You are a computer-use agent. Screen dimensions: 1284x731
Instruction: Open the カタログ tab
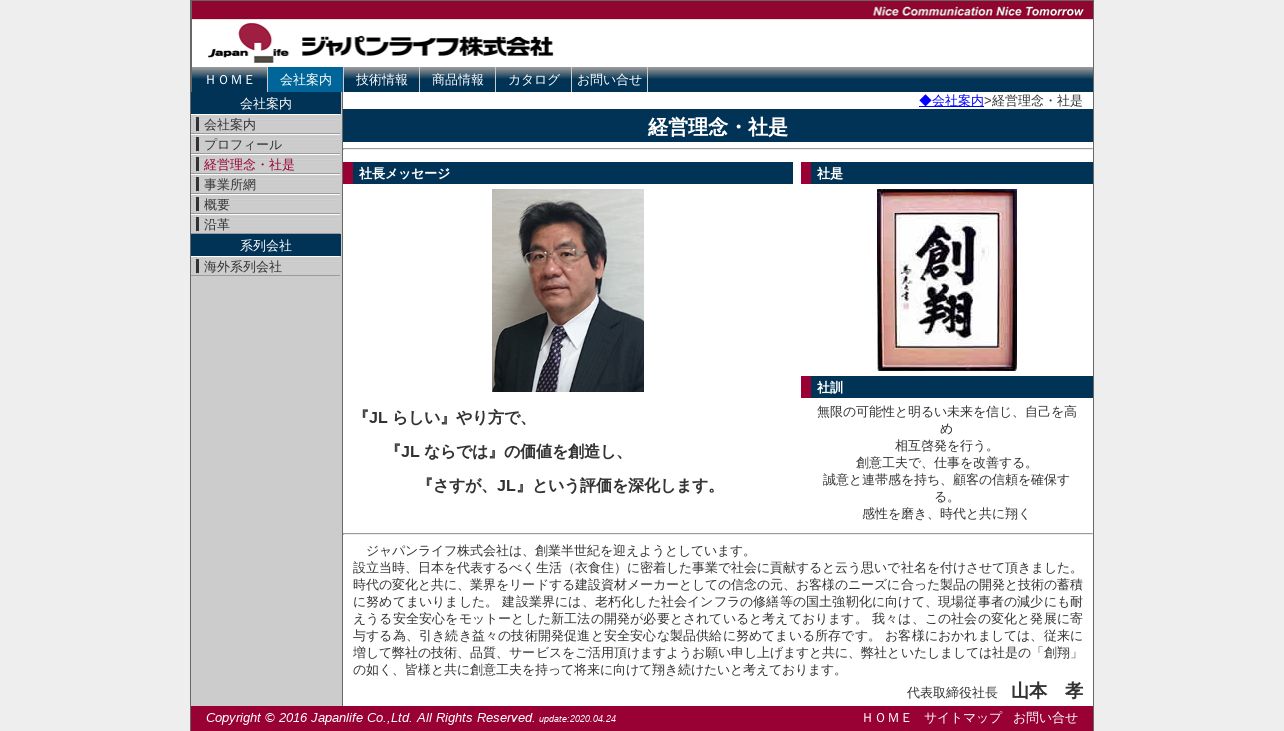[x=534, y=80]
